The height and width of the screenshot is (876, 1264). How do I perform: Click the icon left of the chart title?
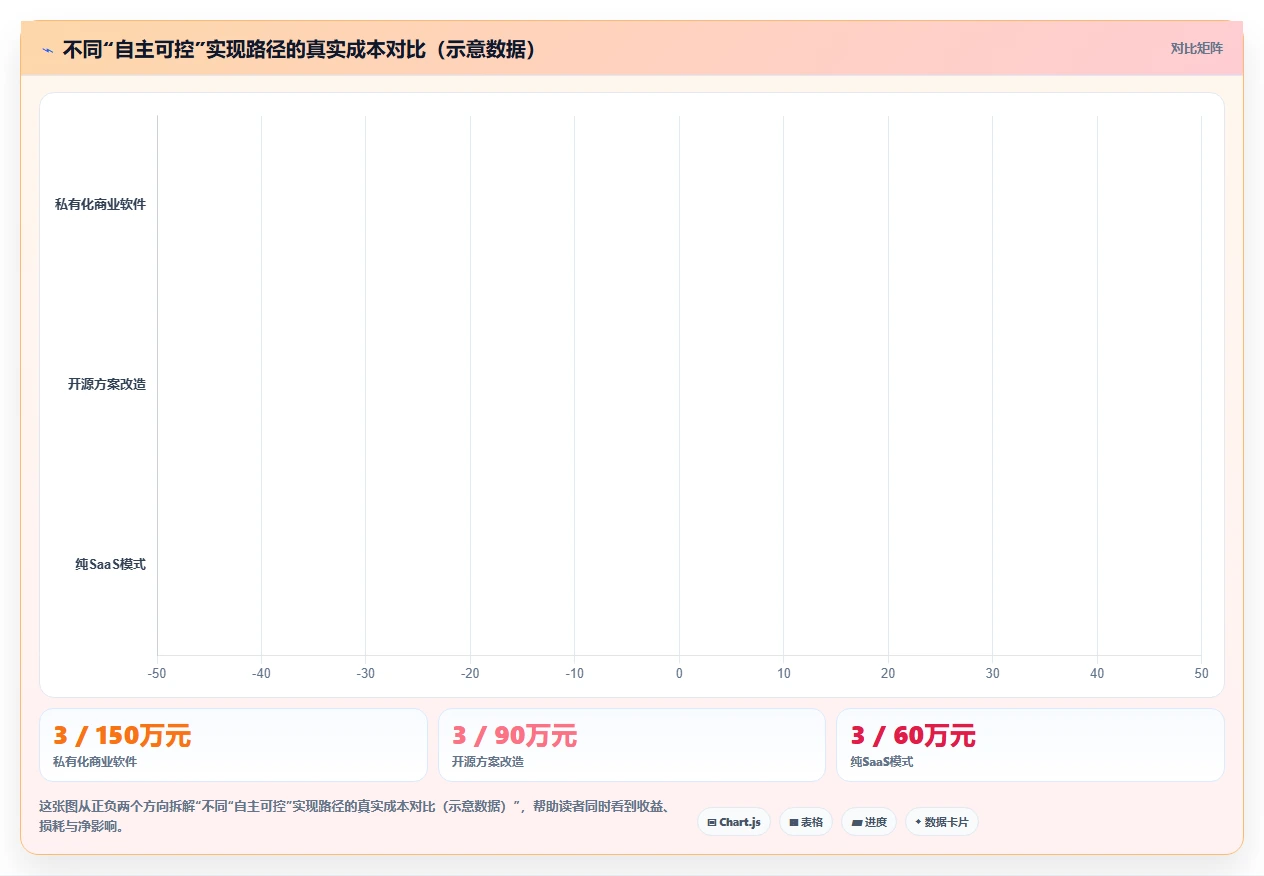tap(48, 50)
